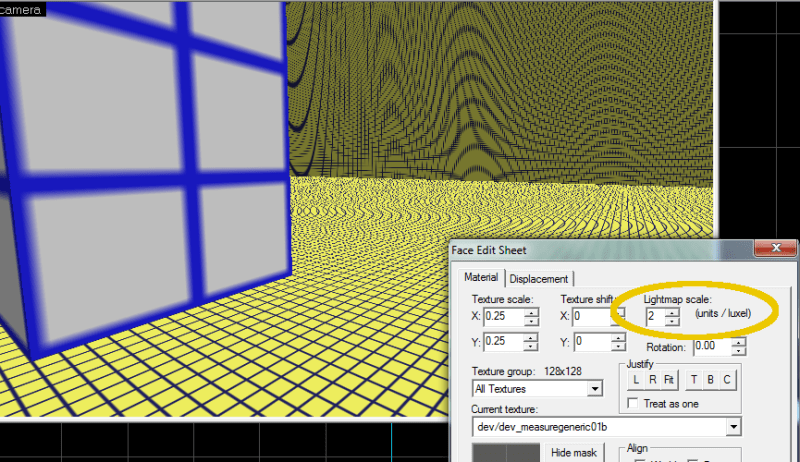Click Justify Bottom B button

pyautogui.click(x=710, y=380)
